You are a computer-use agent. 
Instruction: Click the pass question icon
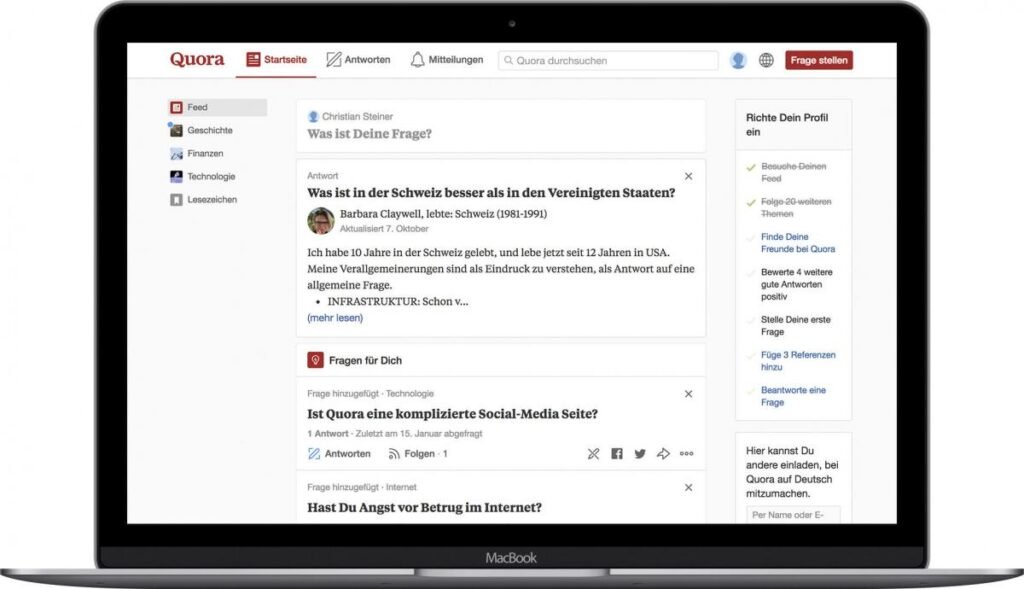(593, 454)
